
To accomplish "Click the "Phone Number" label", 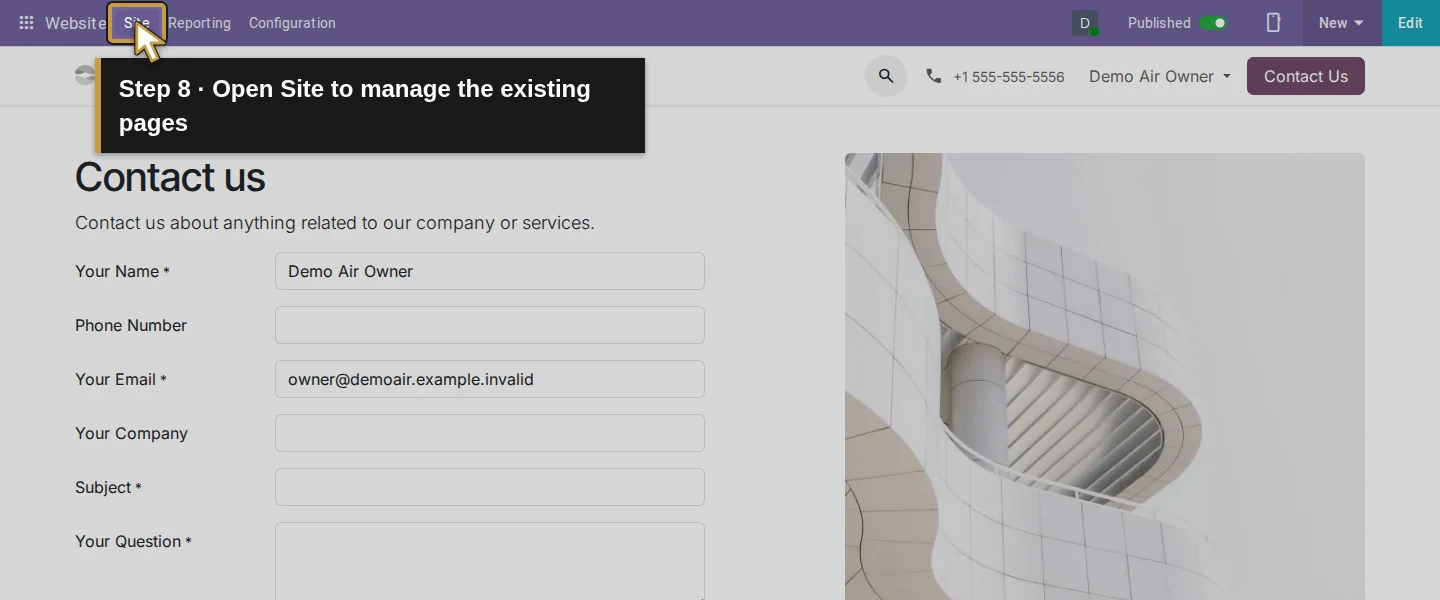I will (x=131, y=325).
